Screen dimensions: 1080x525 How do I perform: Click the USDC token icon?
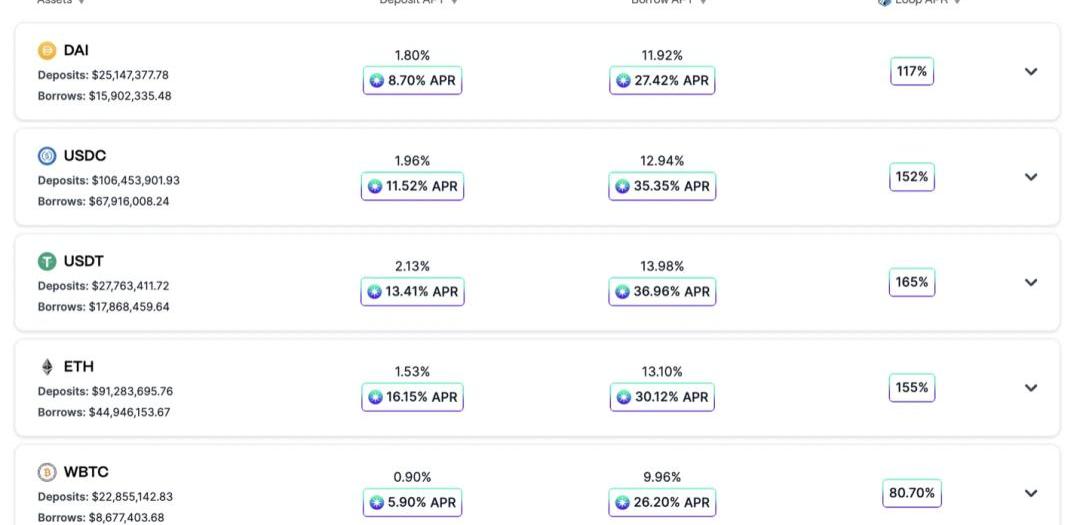click(47, 156)
